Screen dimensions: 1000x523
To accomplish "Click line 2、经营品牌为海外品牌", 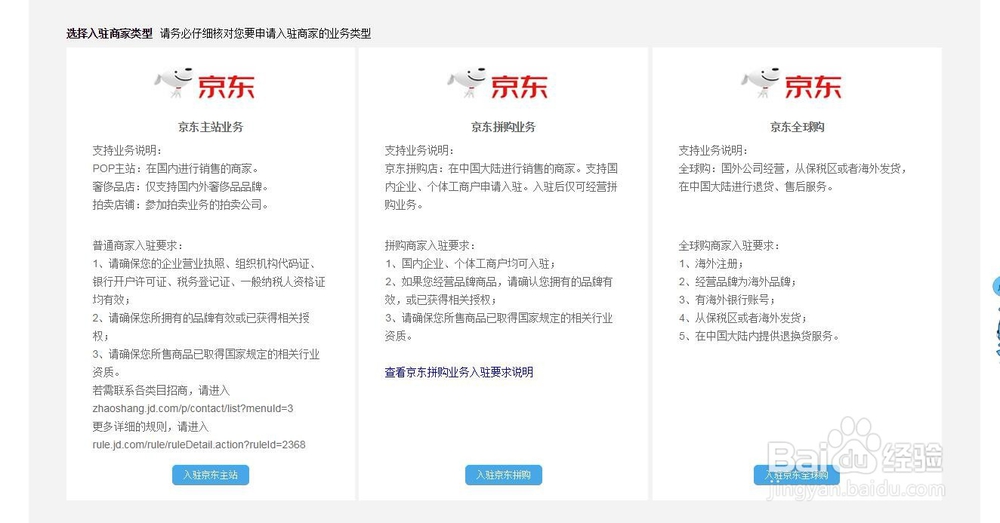I will pos(737,281).
